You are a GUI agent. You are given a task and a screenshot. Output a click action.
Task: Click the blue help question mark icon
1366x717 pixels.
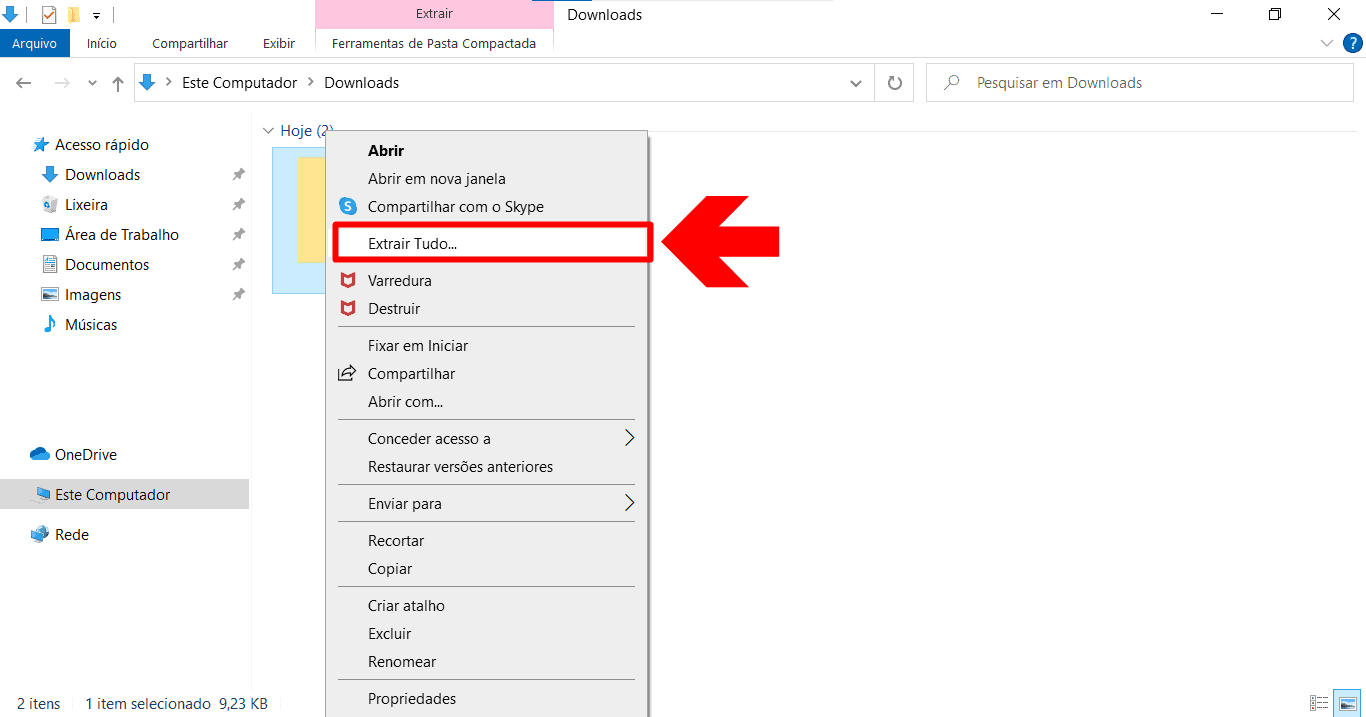[1351, 43]
